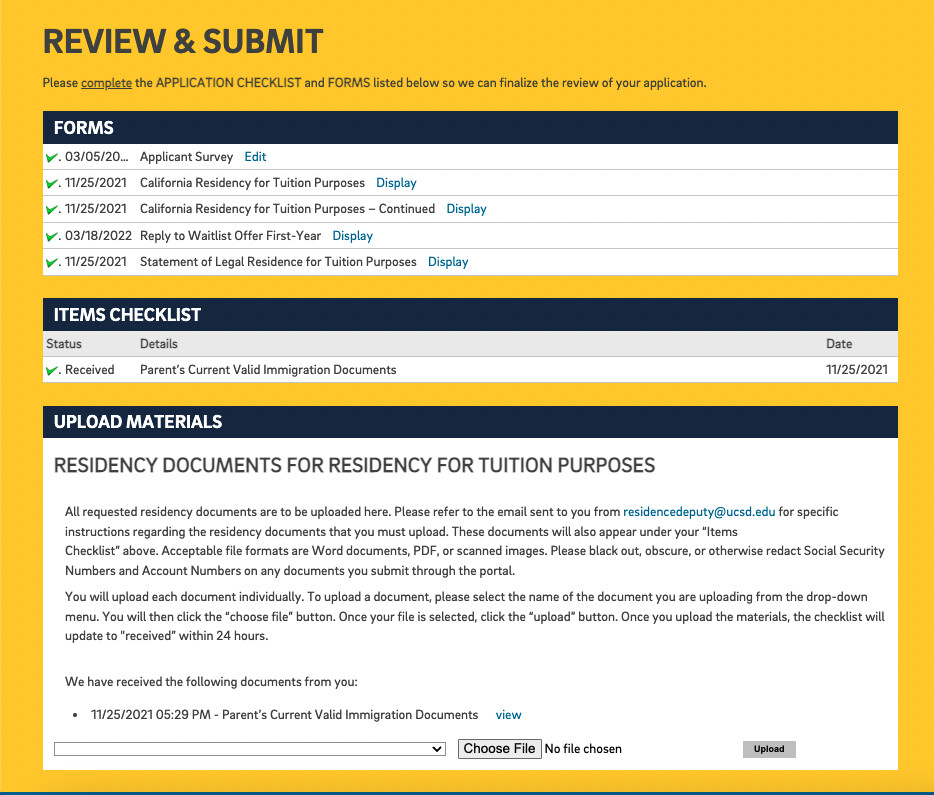Viewport: 934px width, 795px height.
Task: Click the Applicant Survey form name
Action: (x=186, y=157)
